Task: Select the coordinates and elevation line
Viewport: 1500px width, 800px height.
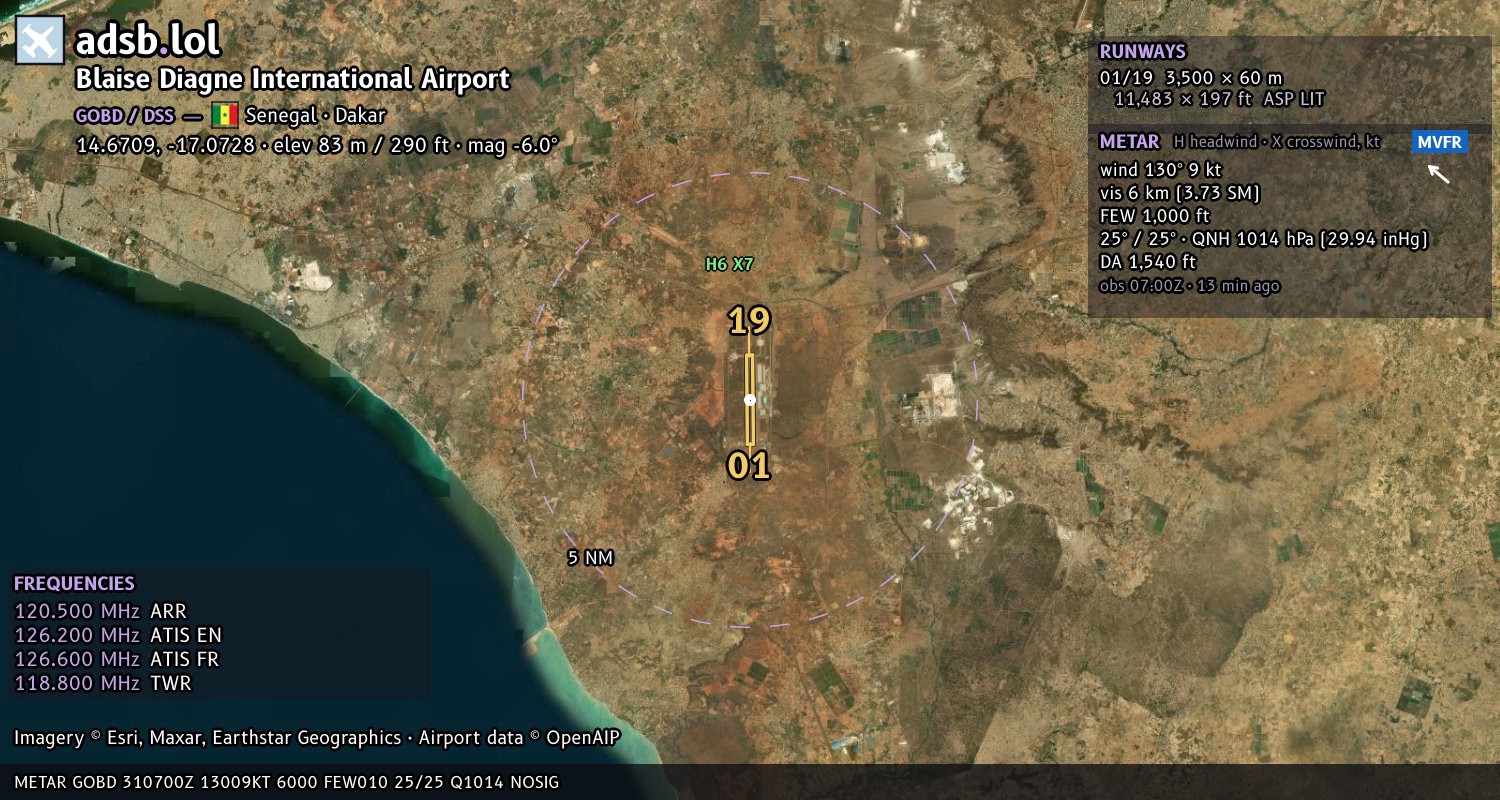Action: coord(317,145)
